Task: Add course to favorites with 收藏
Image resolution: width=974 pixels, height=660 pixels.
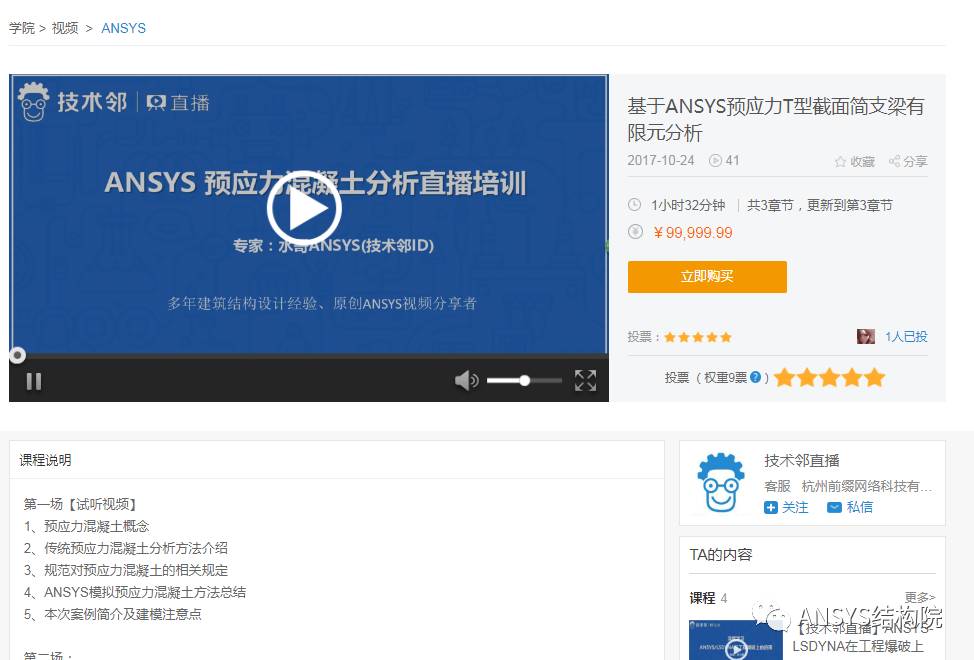Action: point(855,161)
